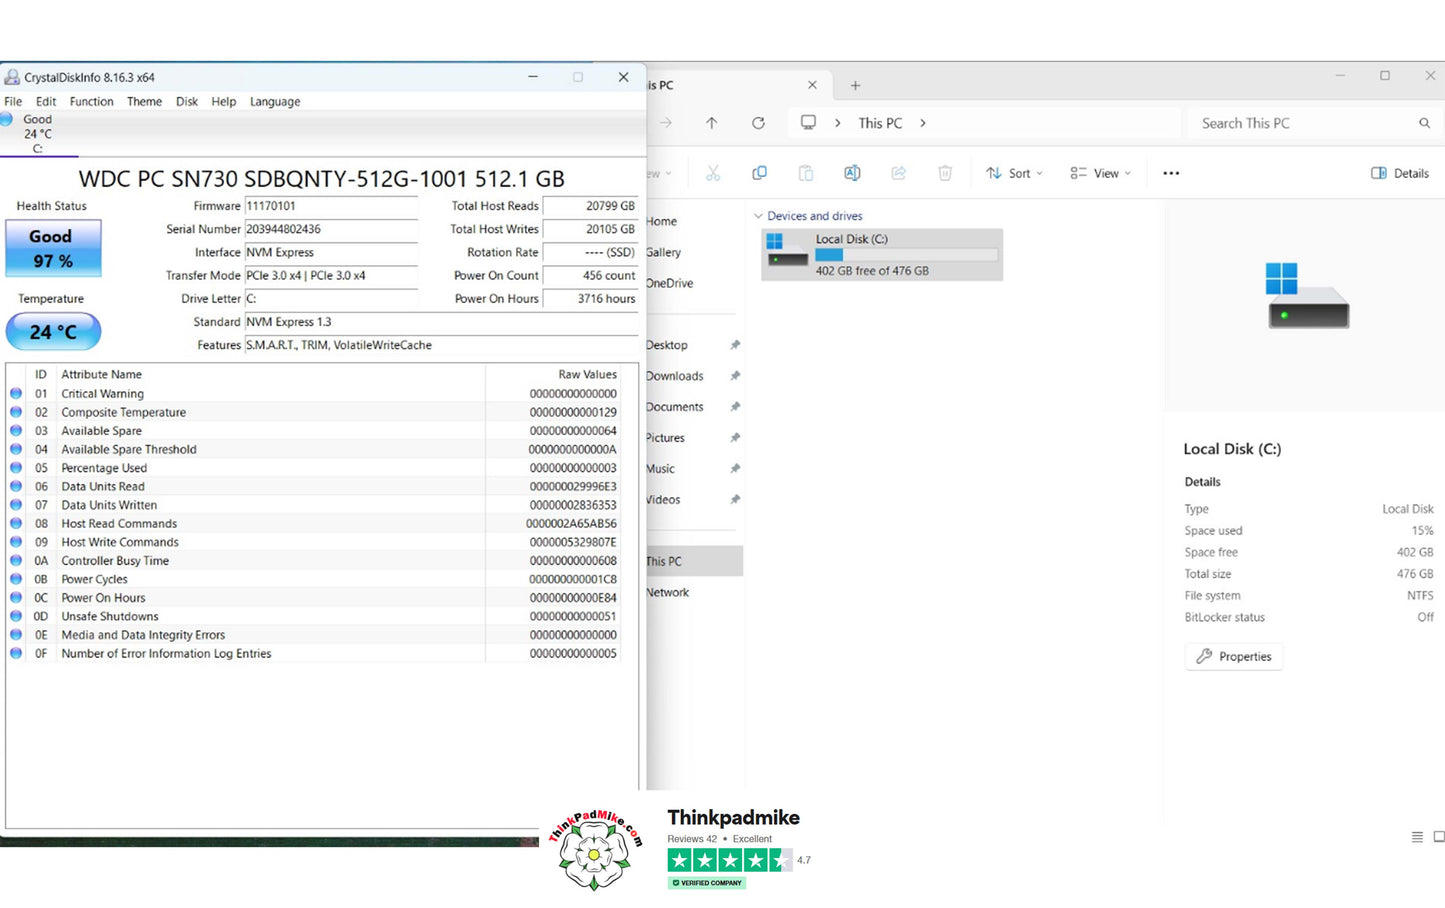Click the pin icon next to Documents
Image resolution: width=1445 pixels, height=908 pixels.
(735, 407)
